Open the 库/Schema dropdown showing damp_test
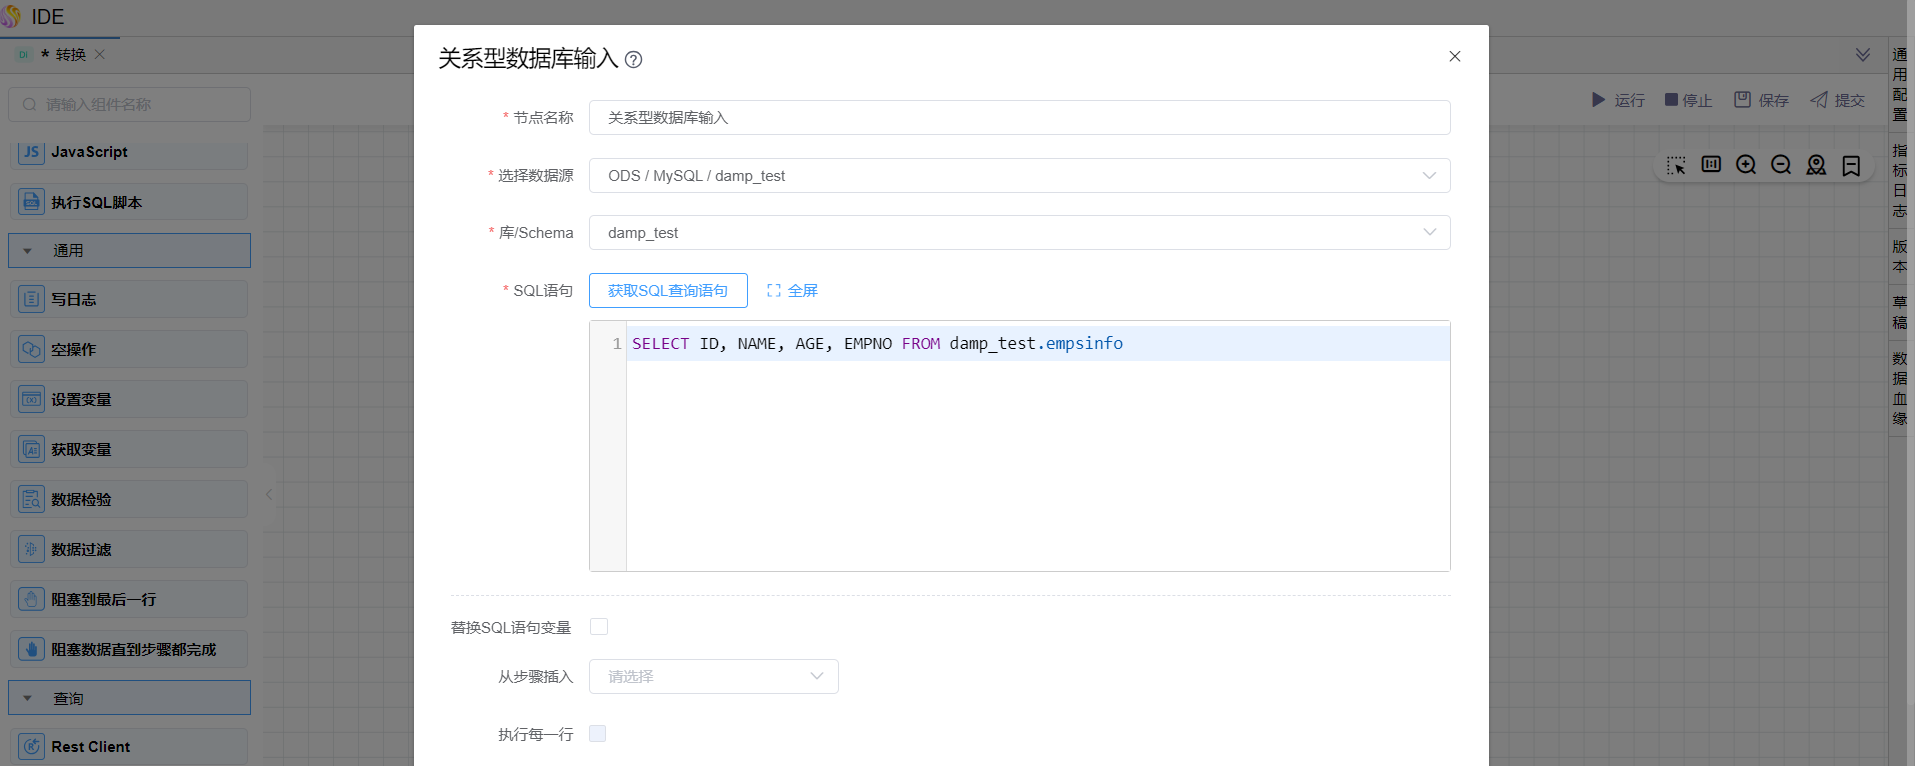Image resolution: width=1915 pixels, height=766 pixels. click(x=1019, y=233)
